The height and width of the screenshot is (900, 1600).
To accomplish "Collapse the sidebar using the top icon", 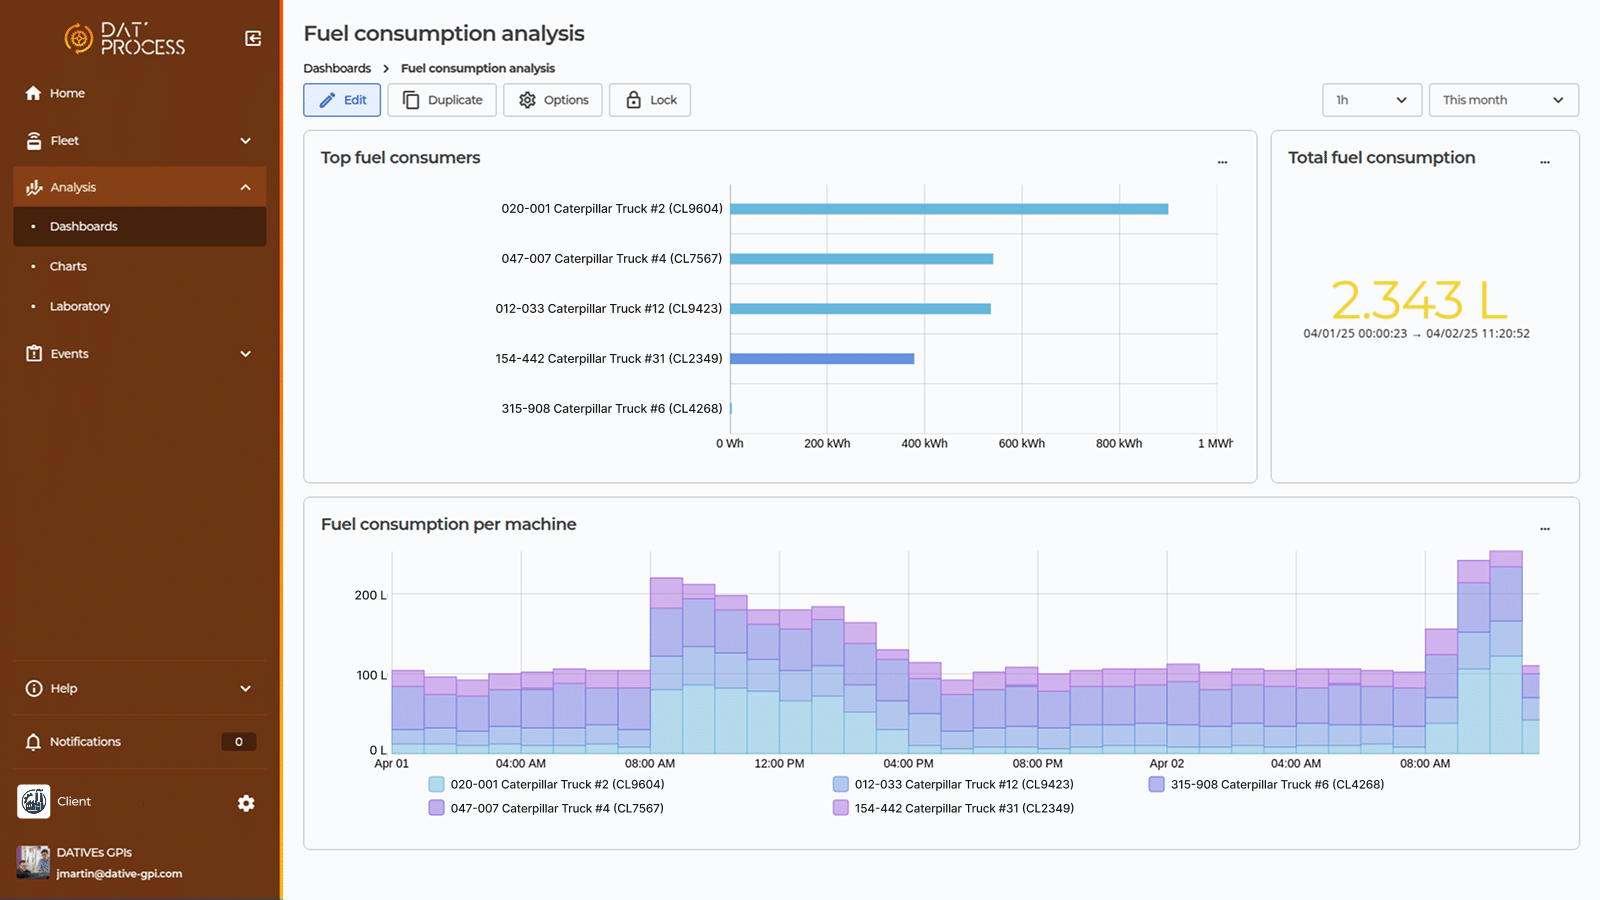I will (x=253, y=38).
